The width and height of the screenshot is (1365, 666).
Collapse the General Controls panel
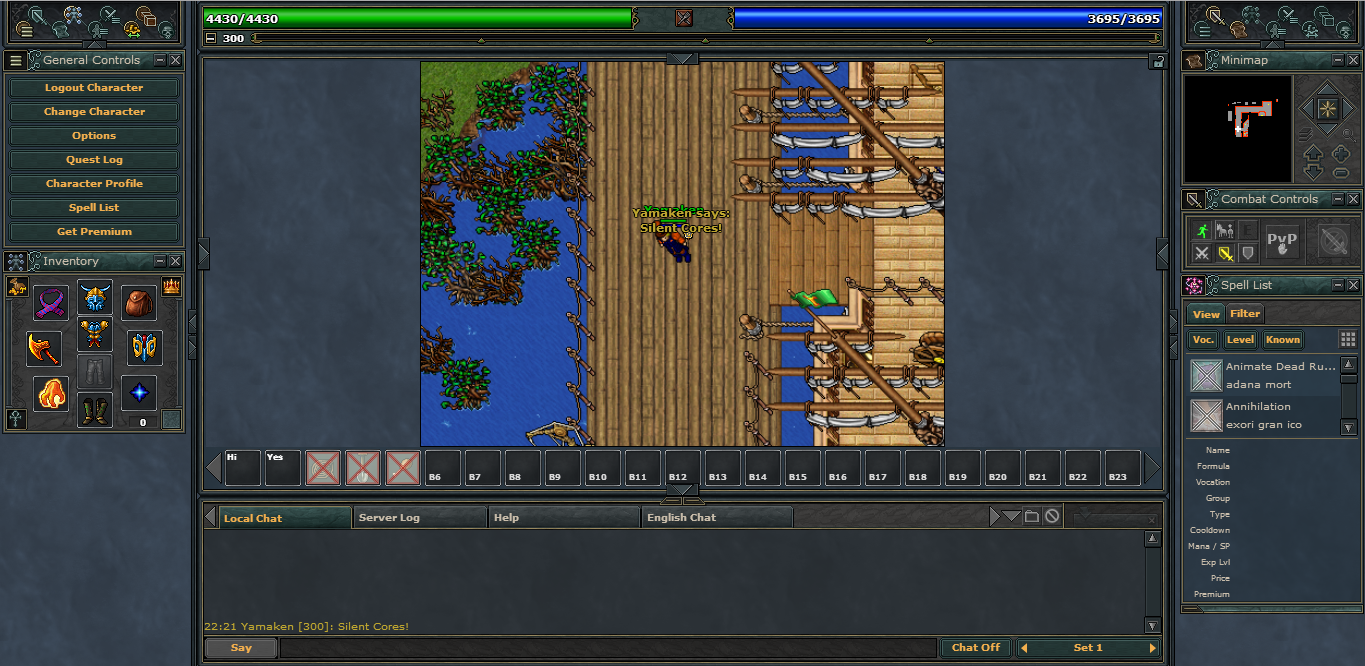click(160, 61)
